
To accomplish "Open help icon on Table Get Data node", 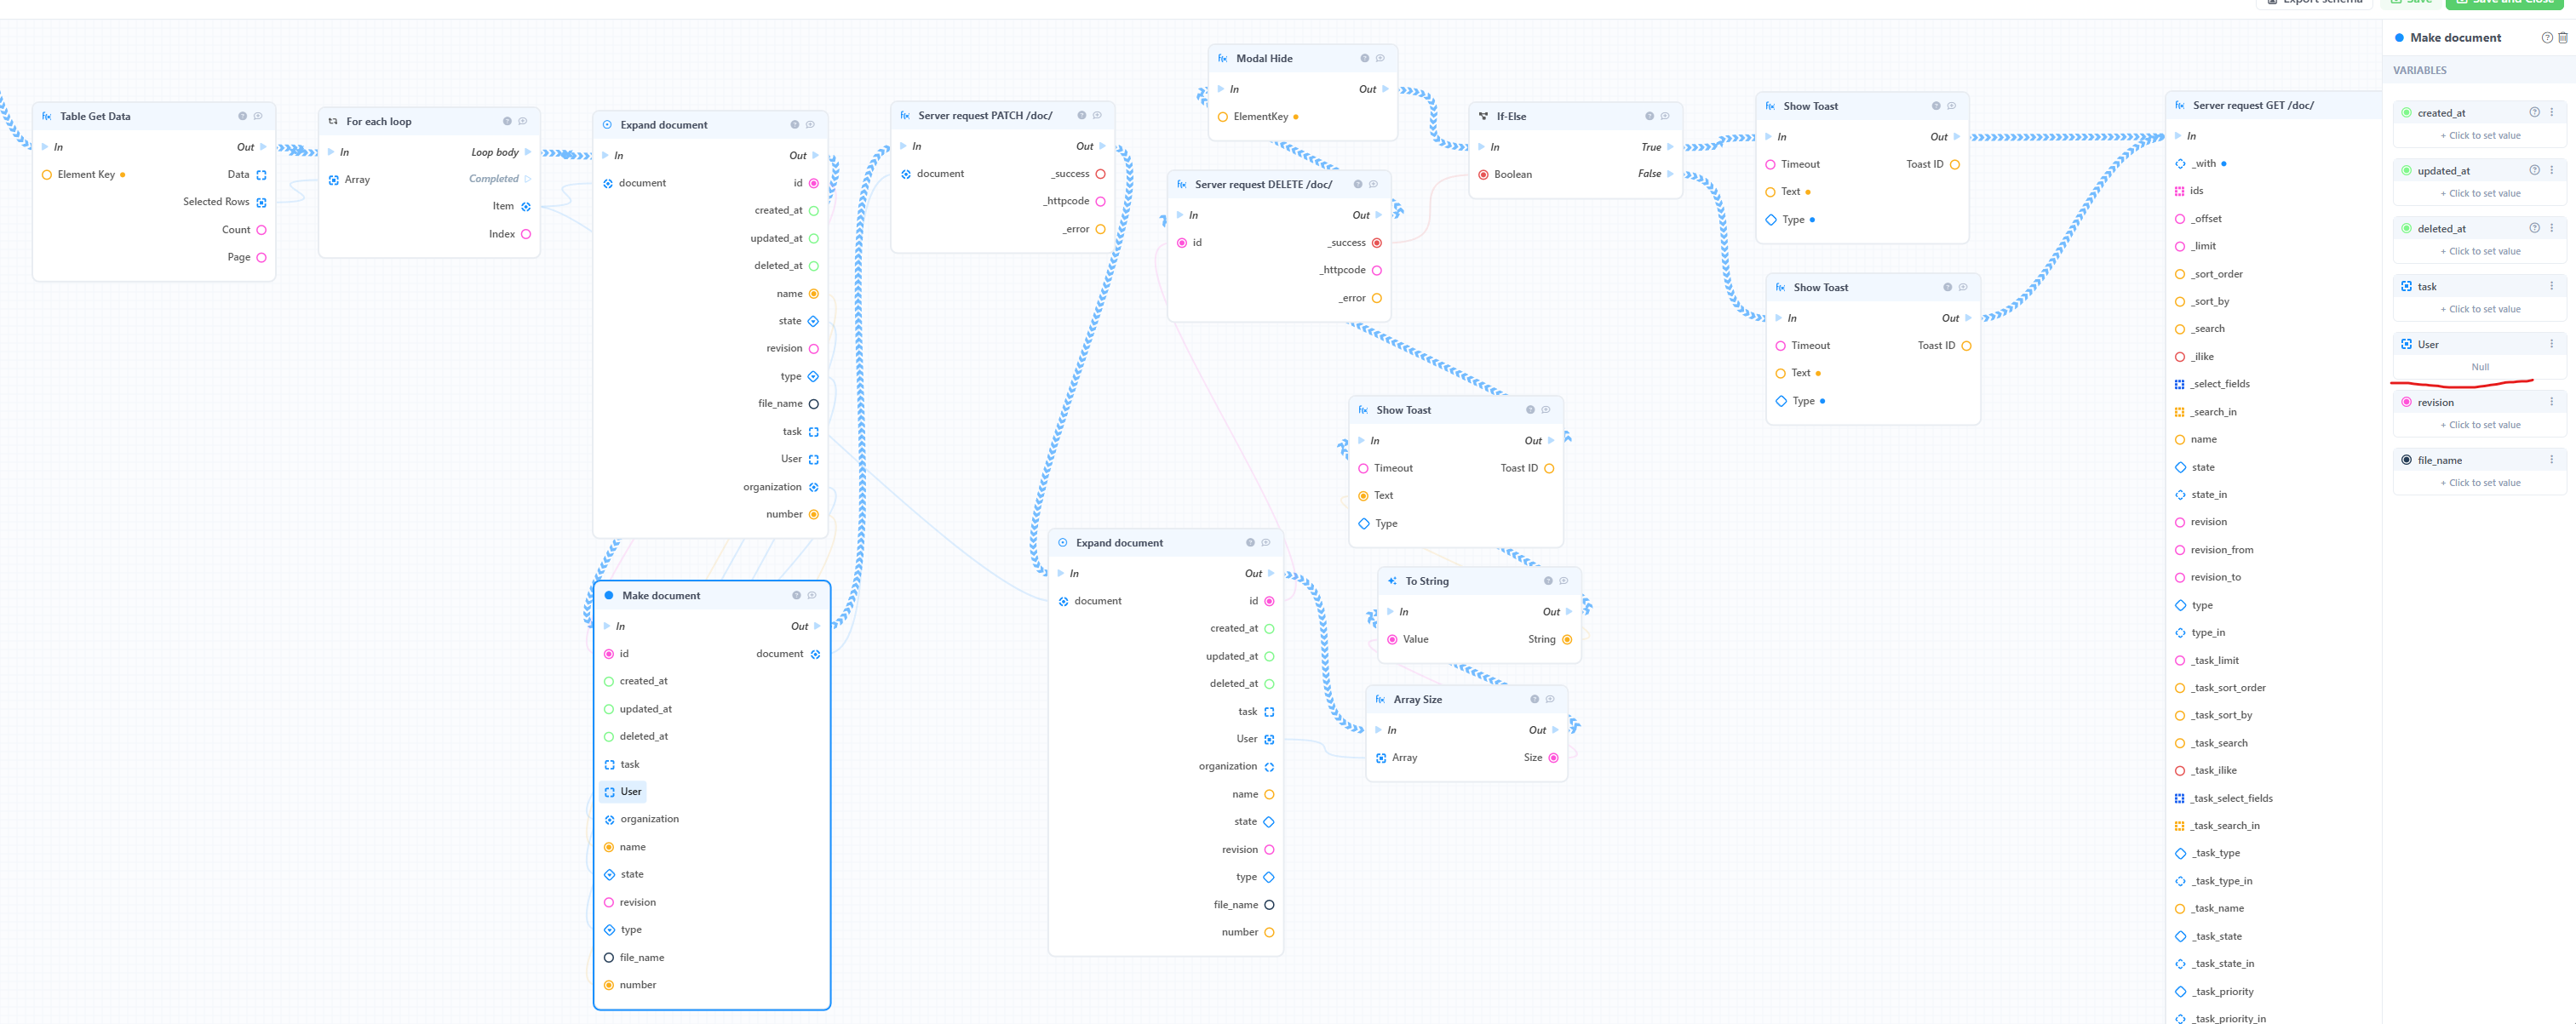I will point(242,116).
